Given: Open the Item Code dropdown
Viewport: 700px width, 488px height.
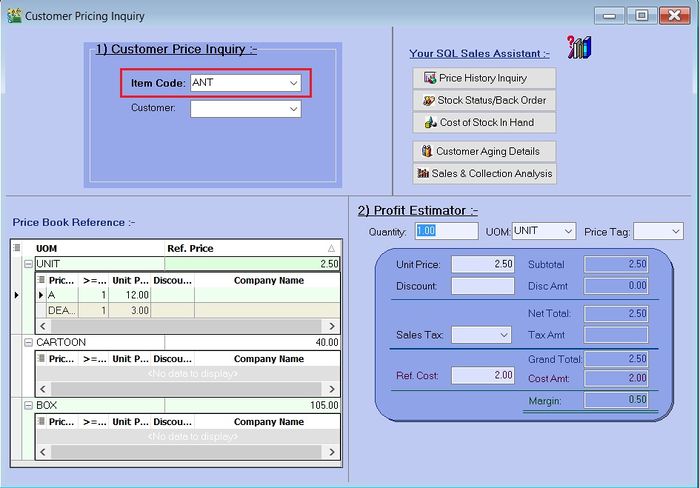Looking at the screenshot, I should [x=294, y=83].
